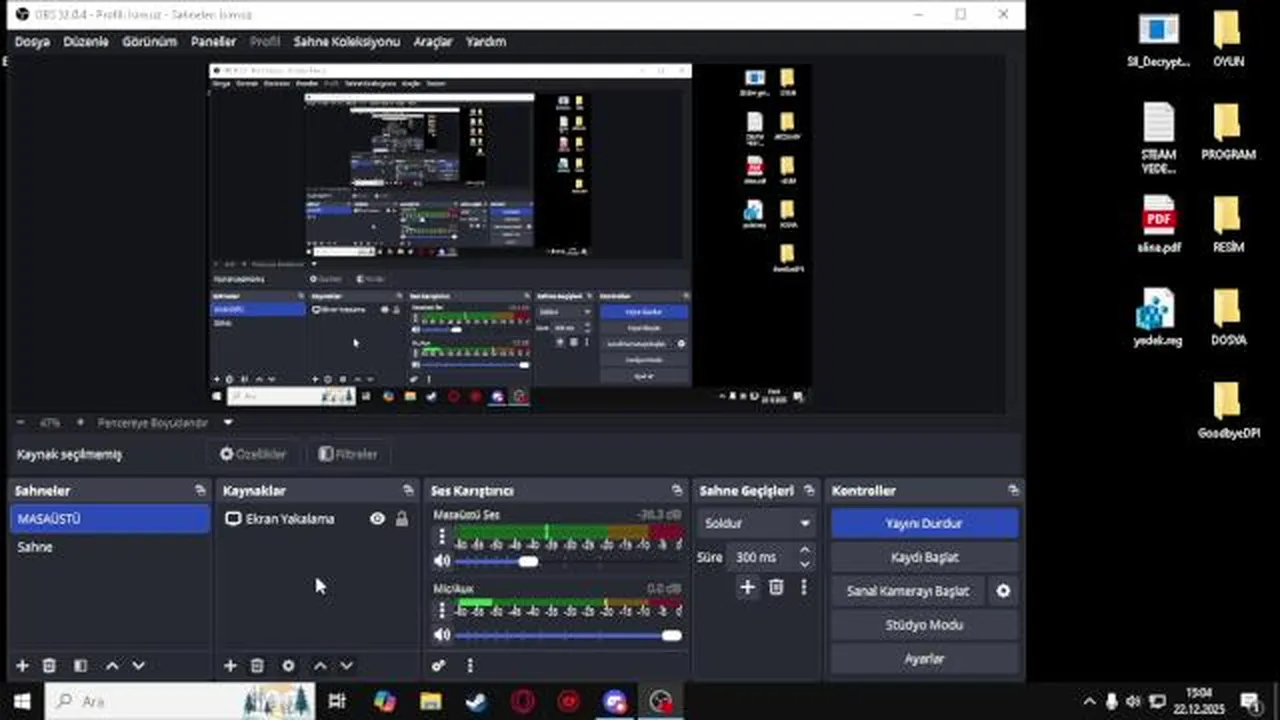The height and width of the screenshot is (720, 1280).
Task: Open the yedek.reg desktop file
Action: tap(1158, 319)
